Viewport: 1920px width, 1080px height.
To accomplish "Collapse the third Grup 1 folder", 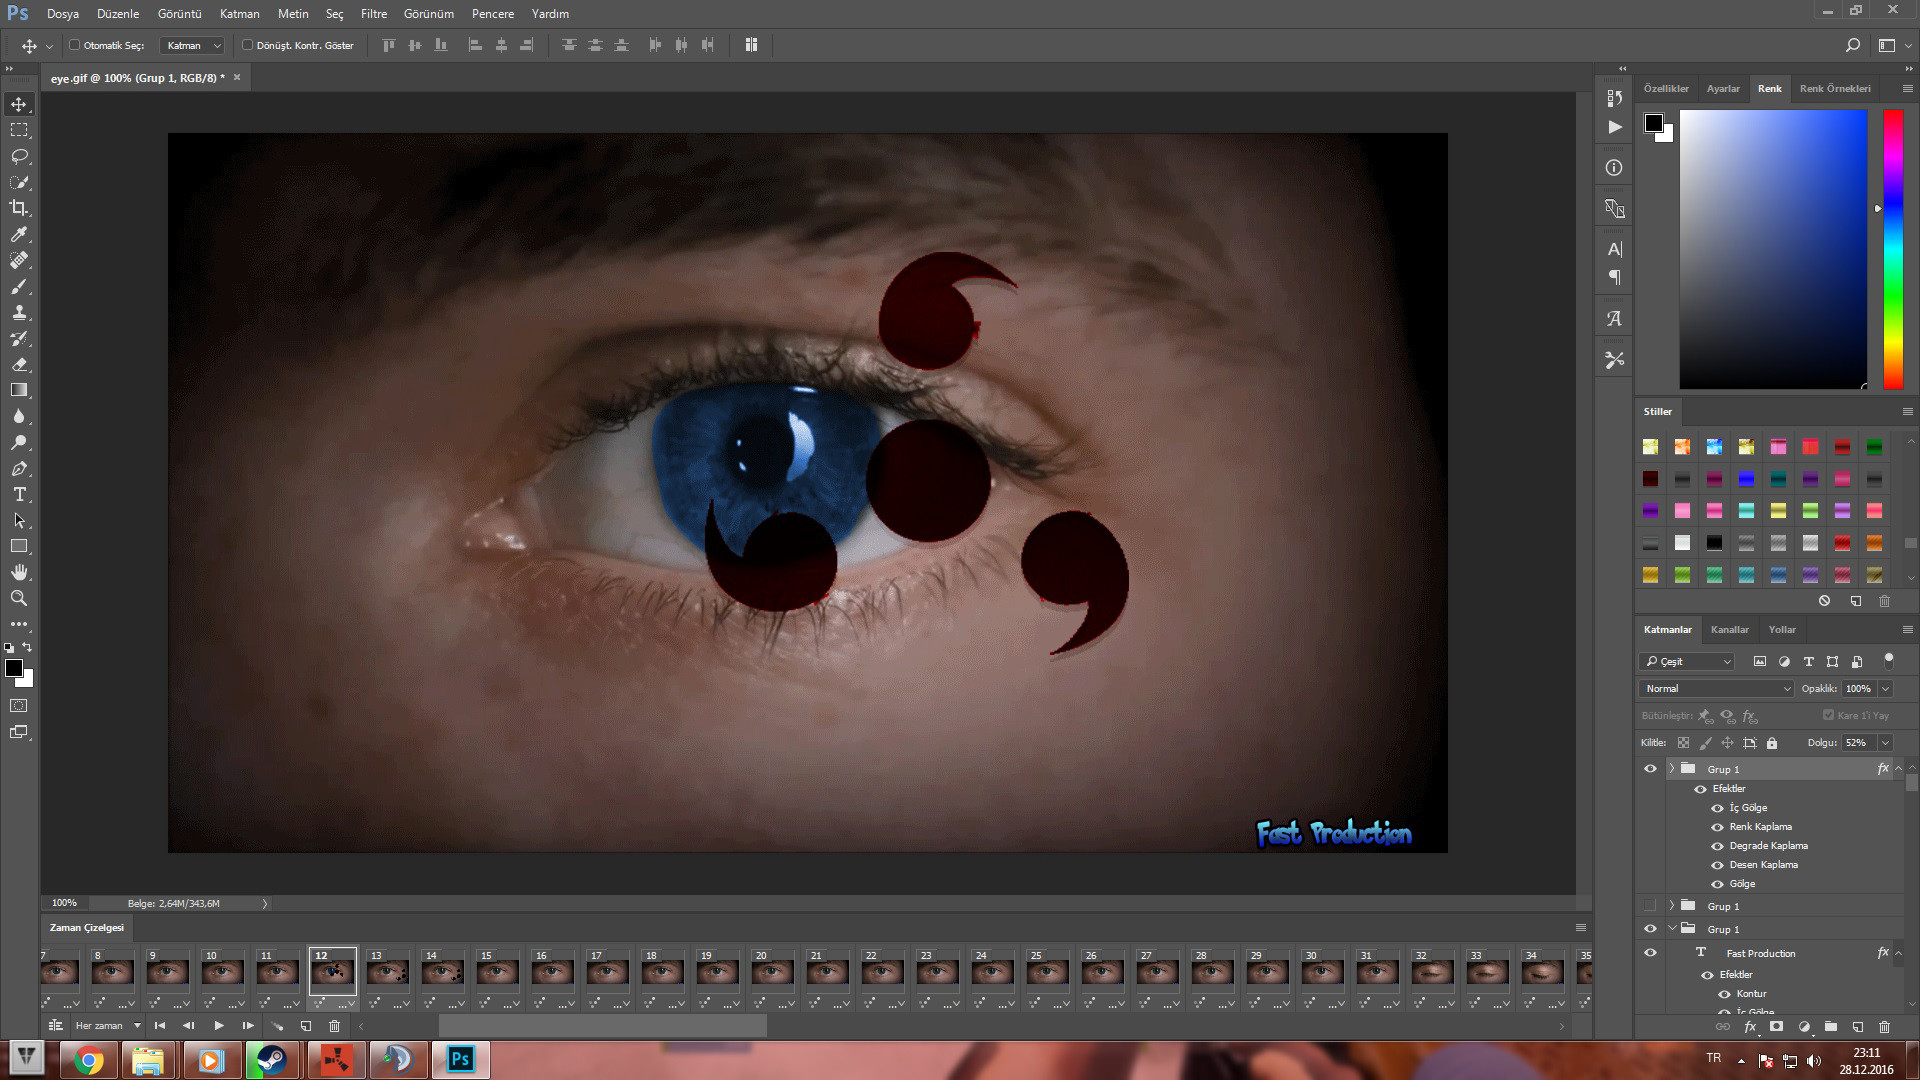I will coord(1671,929).
